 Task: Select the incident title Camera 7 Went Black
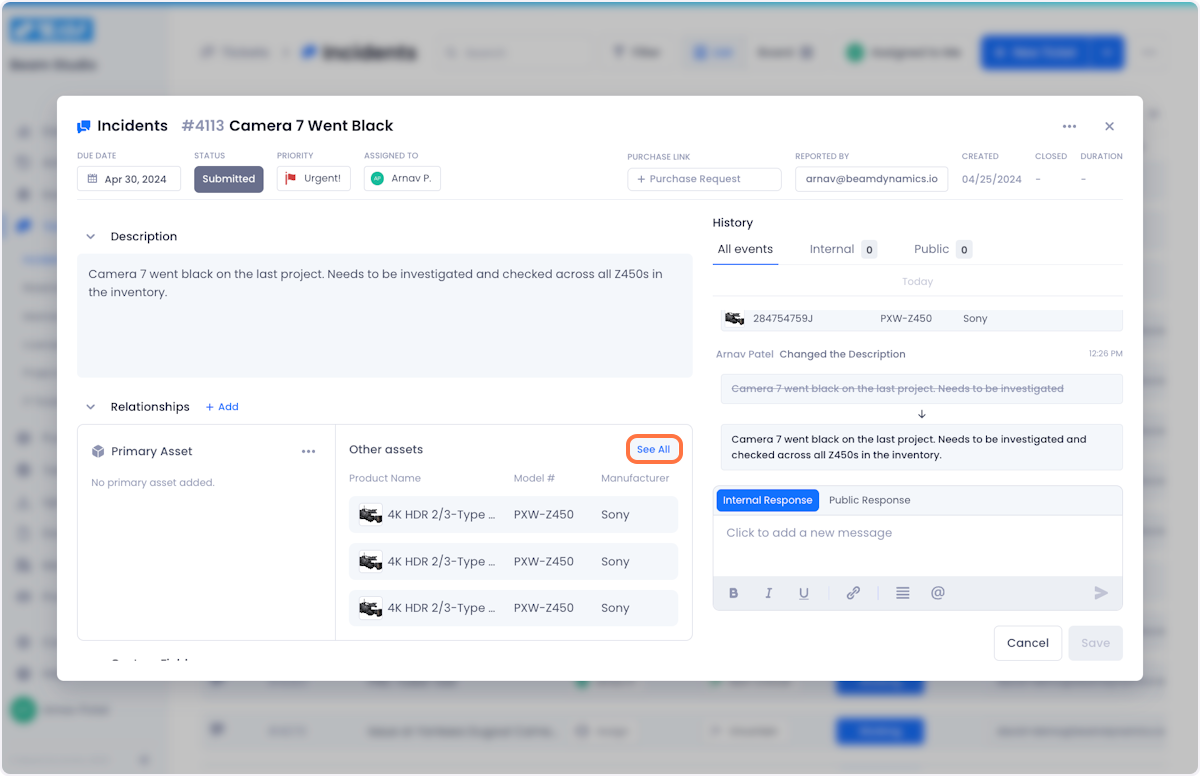click(311, 126)
